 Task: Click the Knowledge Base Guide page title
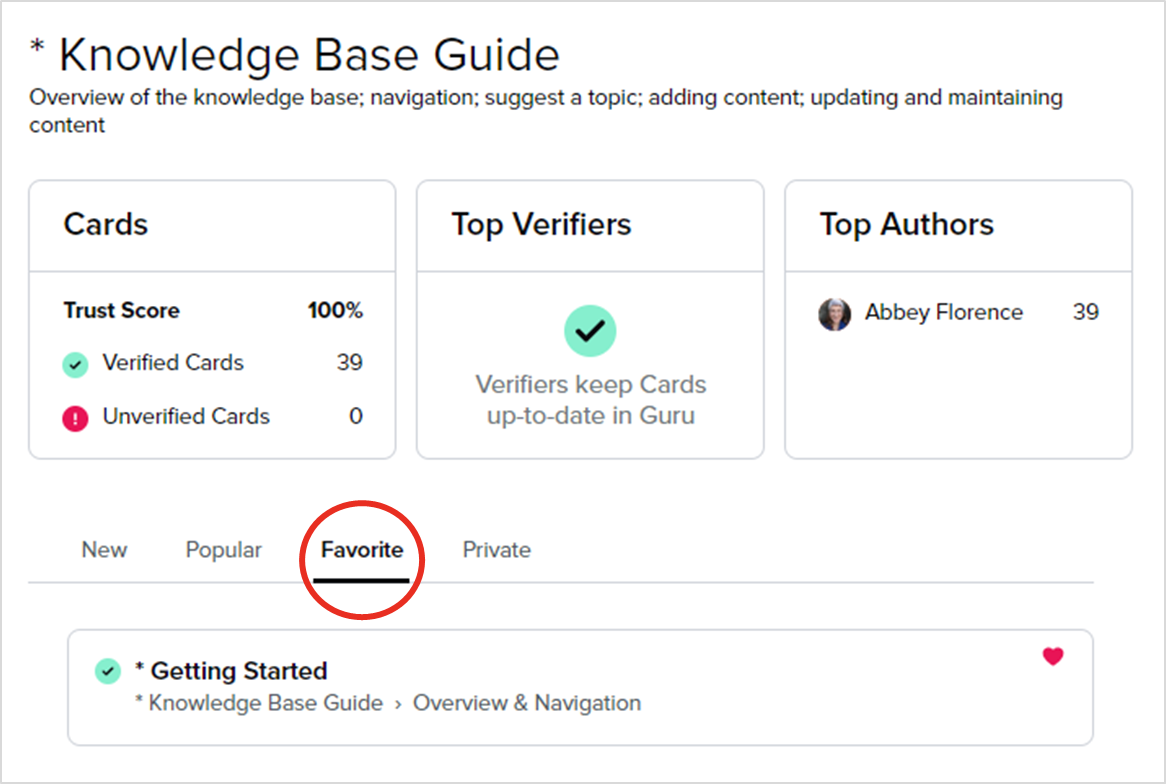[309, 55]
